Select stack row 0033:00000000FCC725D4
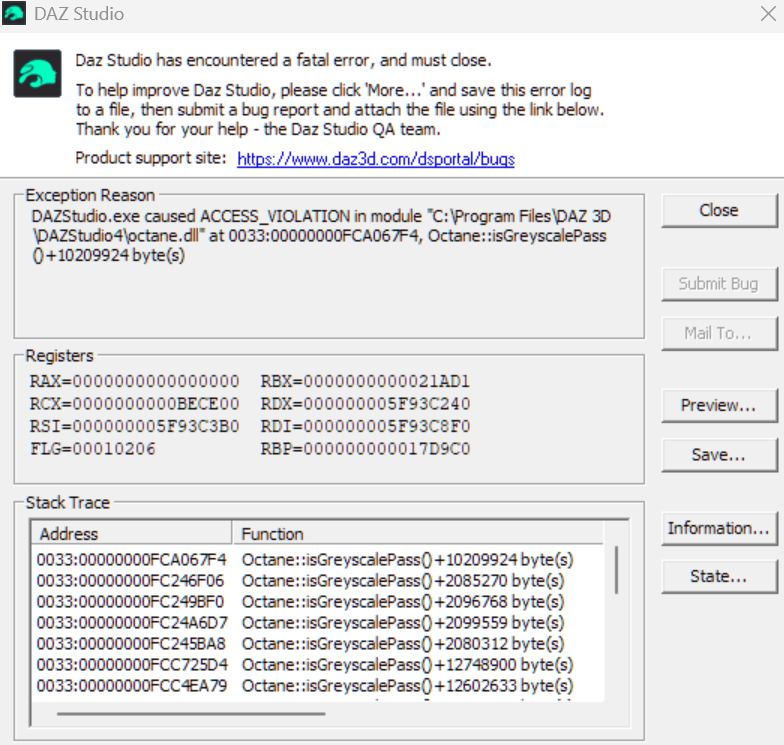This screenshot has width=784, height=745. coord(132,664)
